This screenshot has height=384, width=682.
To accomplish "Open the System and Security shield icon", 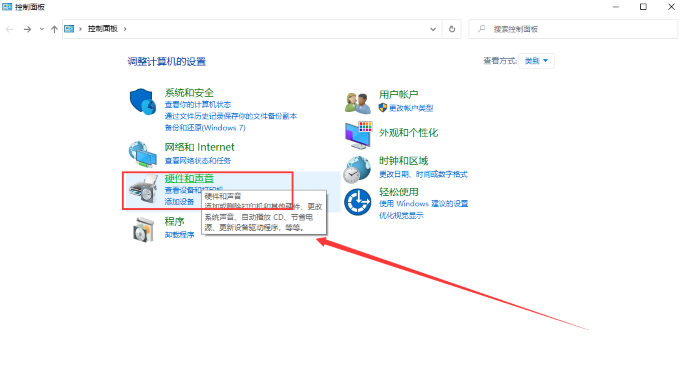I will click(143, 102).
